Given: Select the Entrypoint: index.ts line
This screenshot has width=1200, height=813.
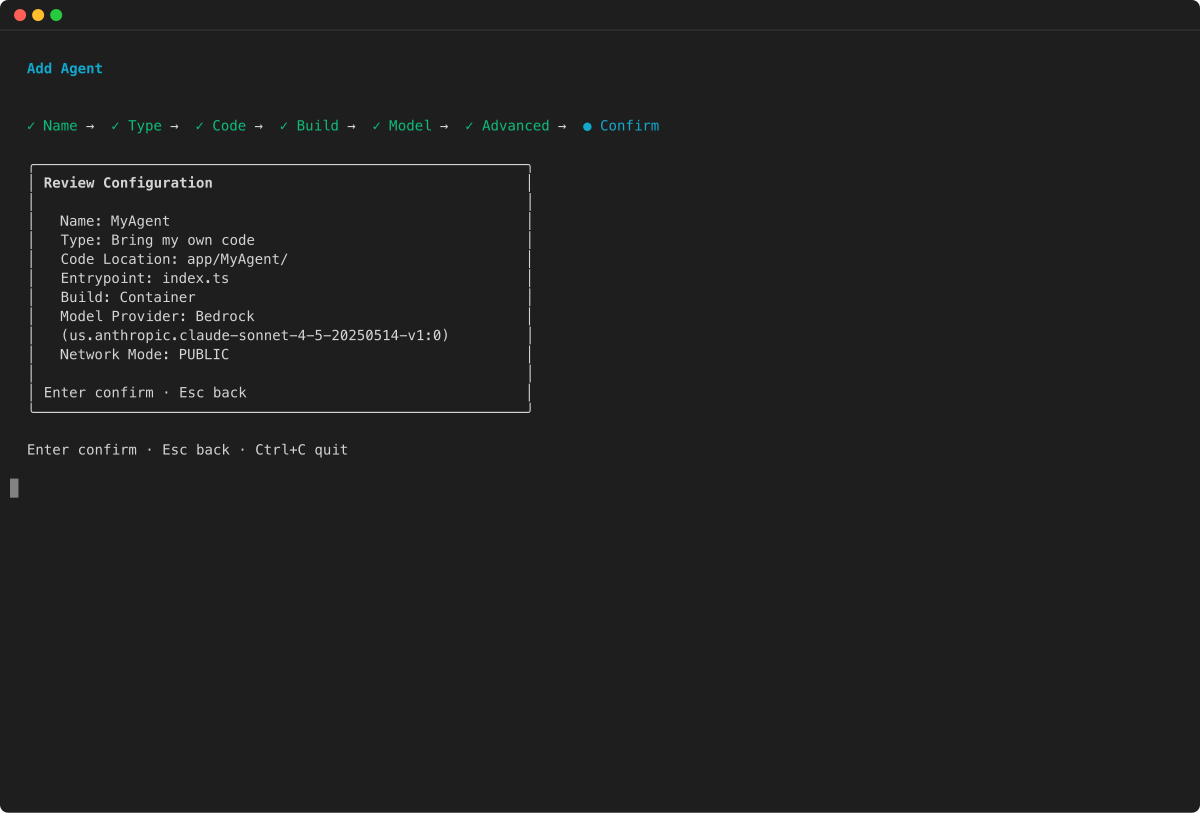Looking at the screenshot, I should [144, 278].
